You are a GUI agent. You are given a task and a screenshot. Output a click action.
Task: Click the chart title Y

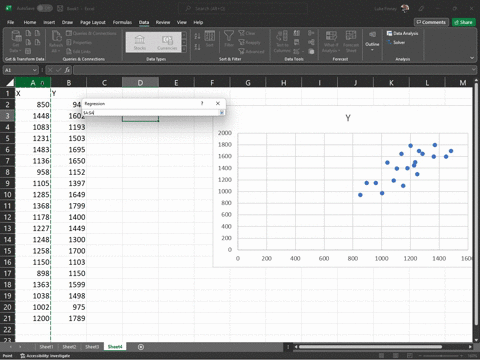click(348, 118)
